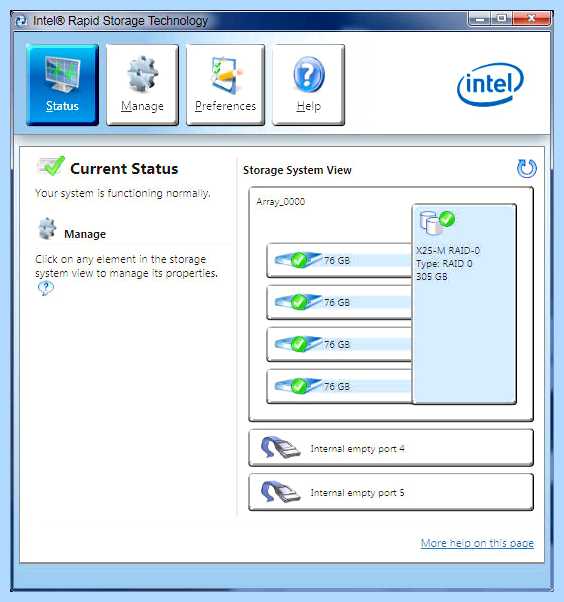Click the title bar application icon

[22, 20]
